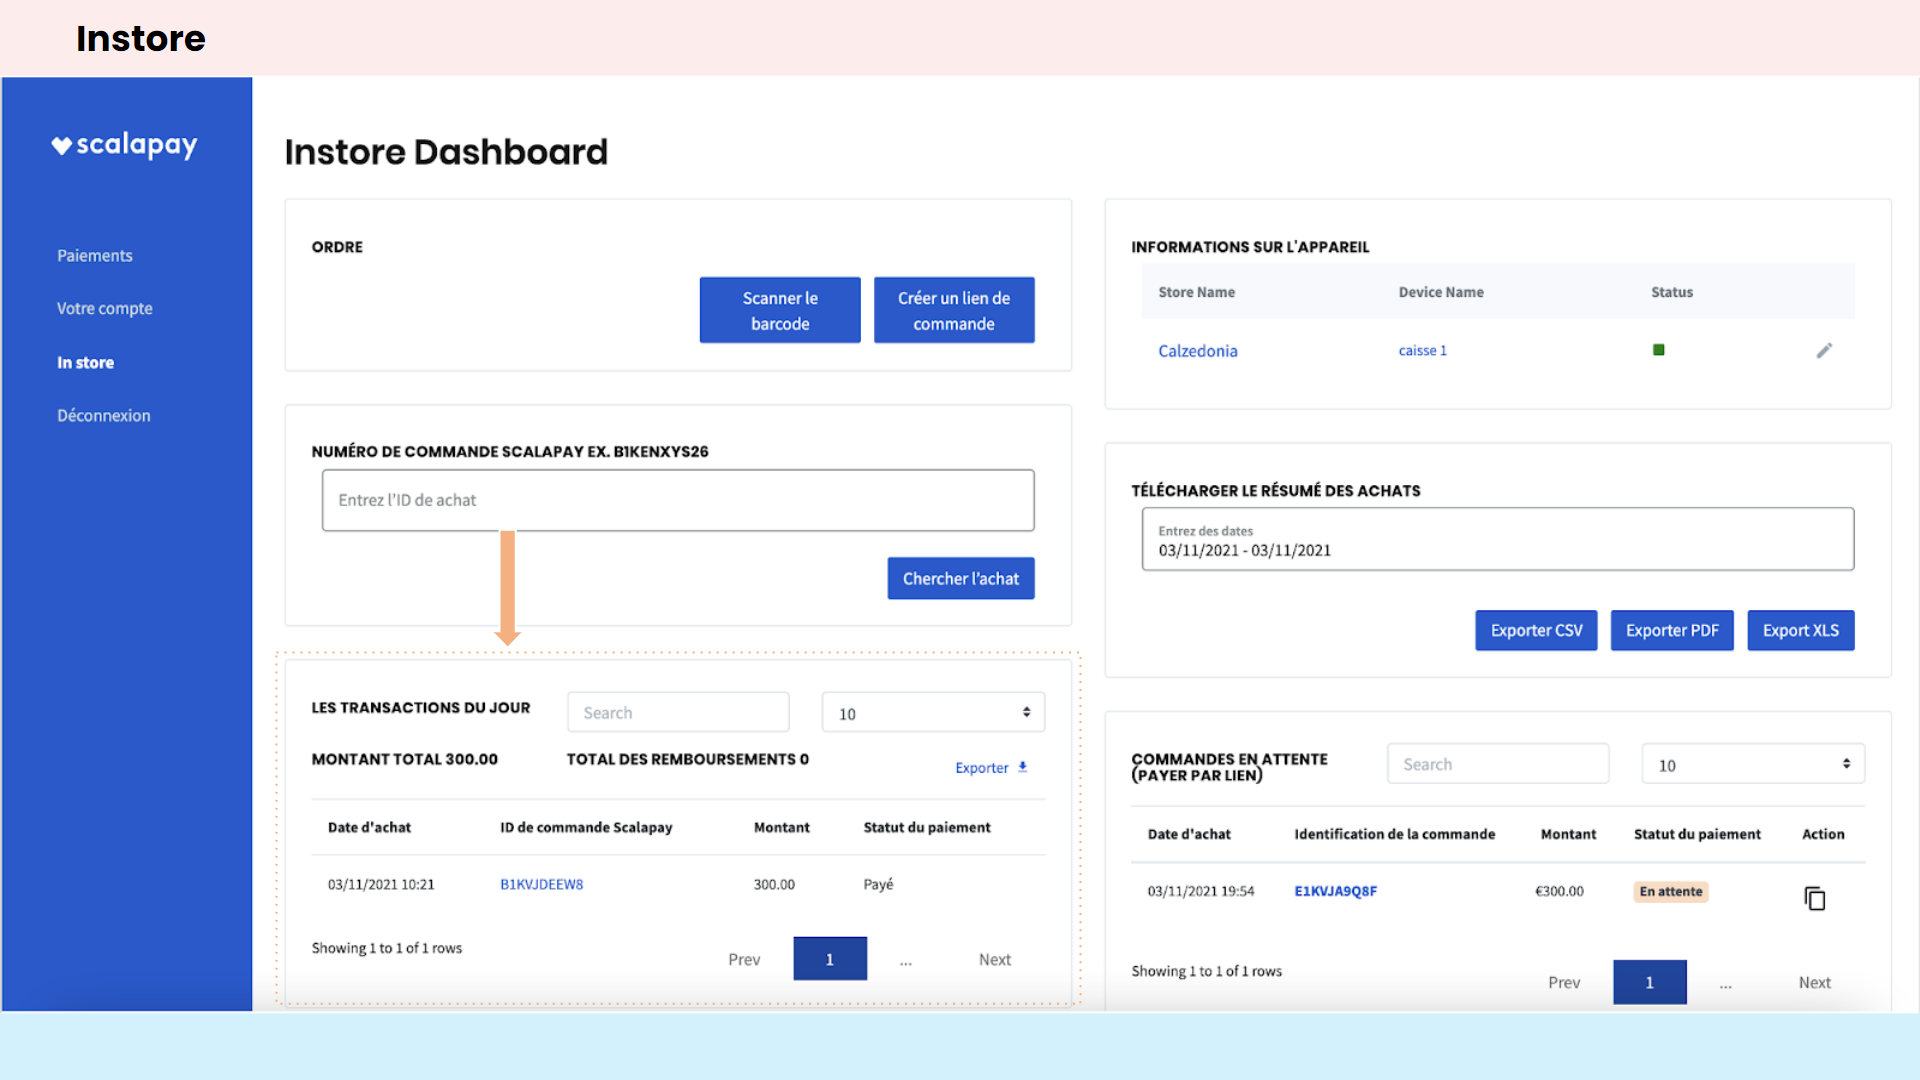The height and width of the screenshot is (1080, 1920).
Task: Click the Export XLS button
Action: (x=1800, y=631)
